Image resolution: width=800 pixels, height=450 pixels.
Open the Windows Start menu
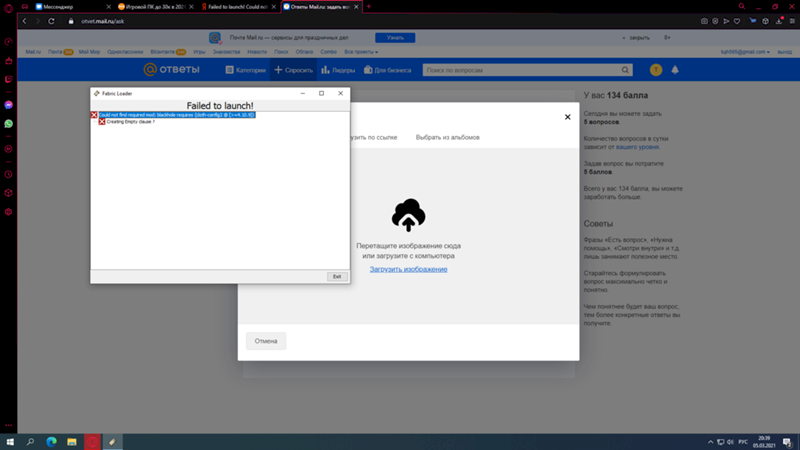click(10, 441)
